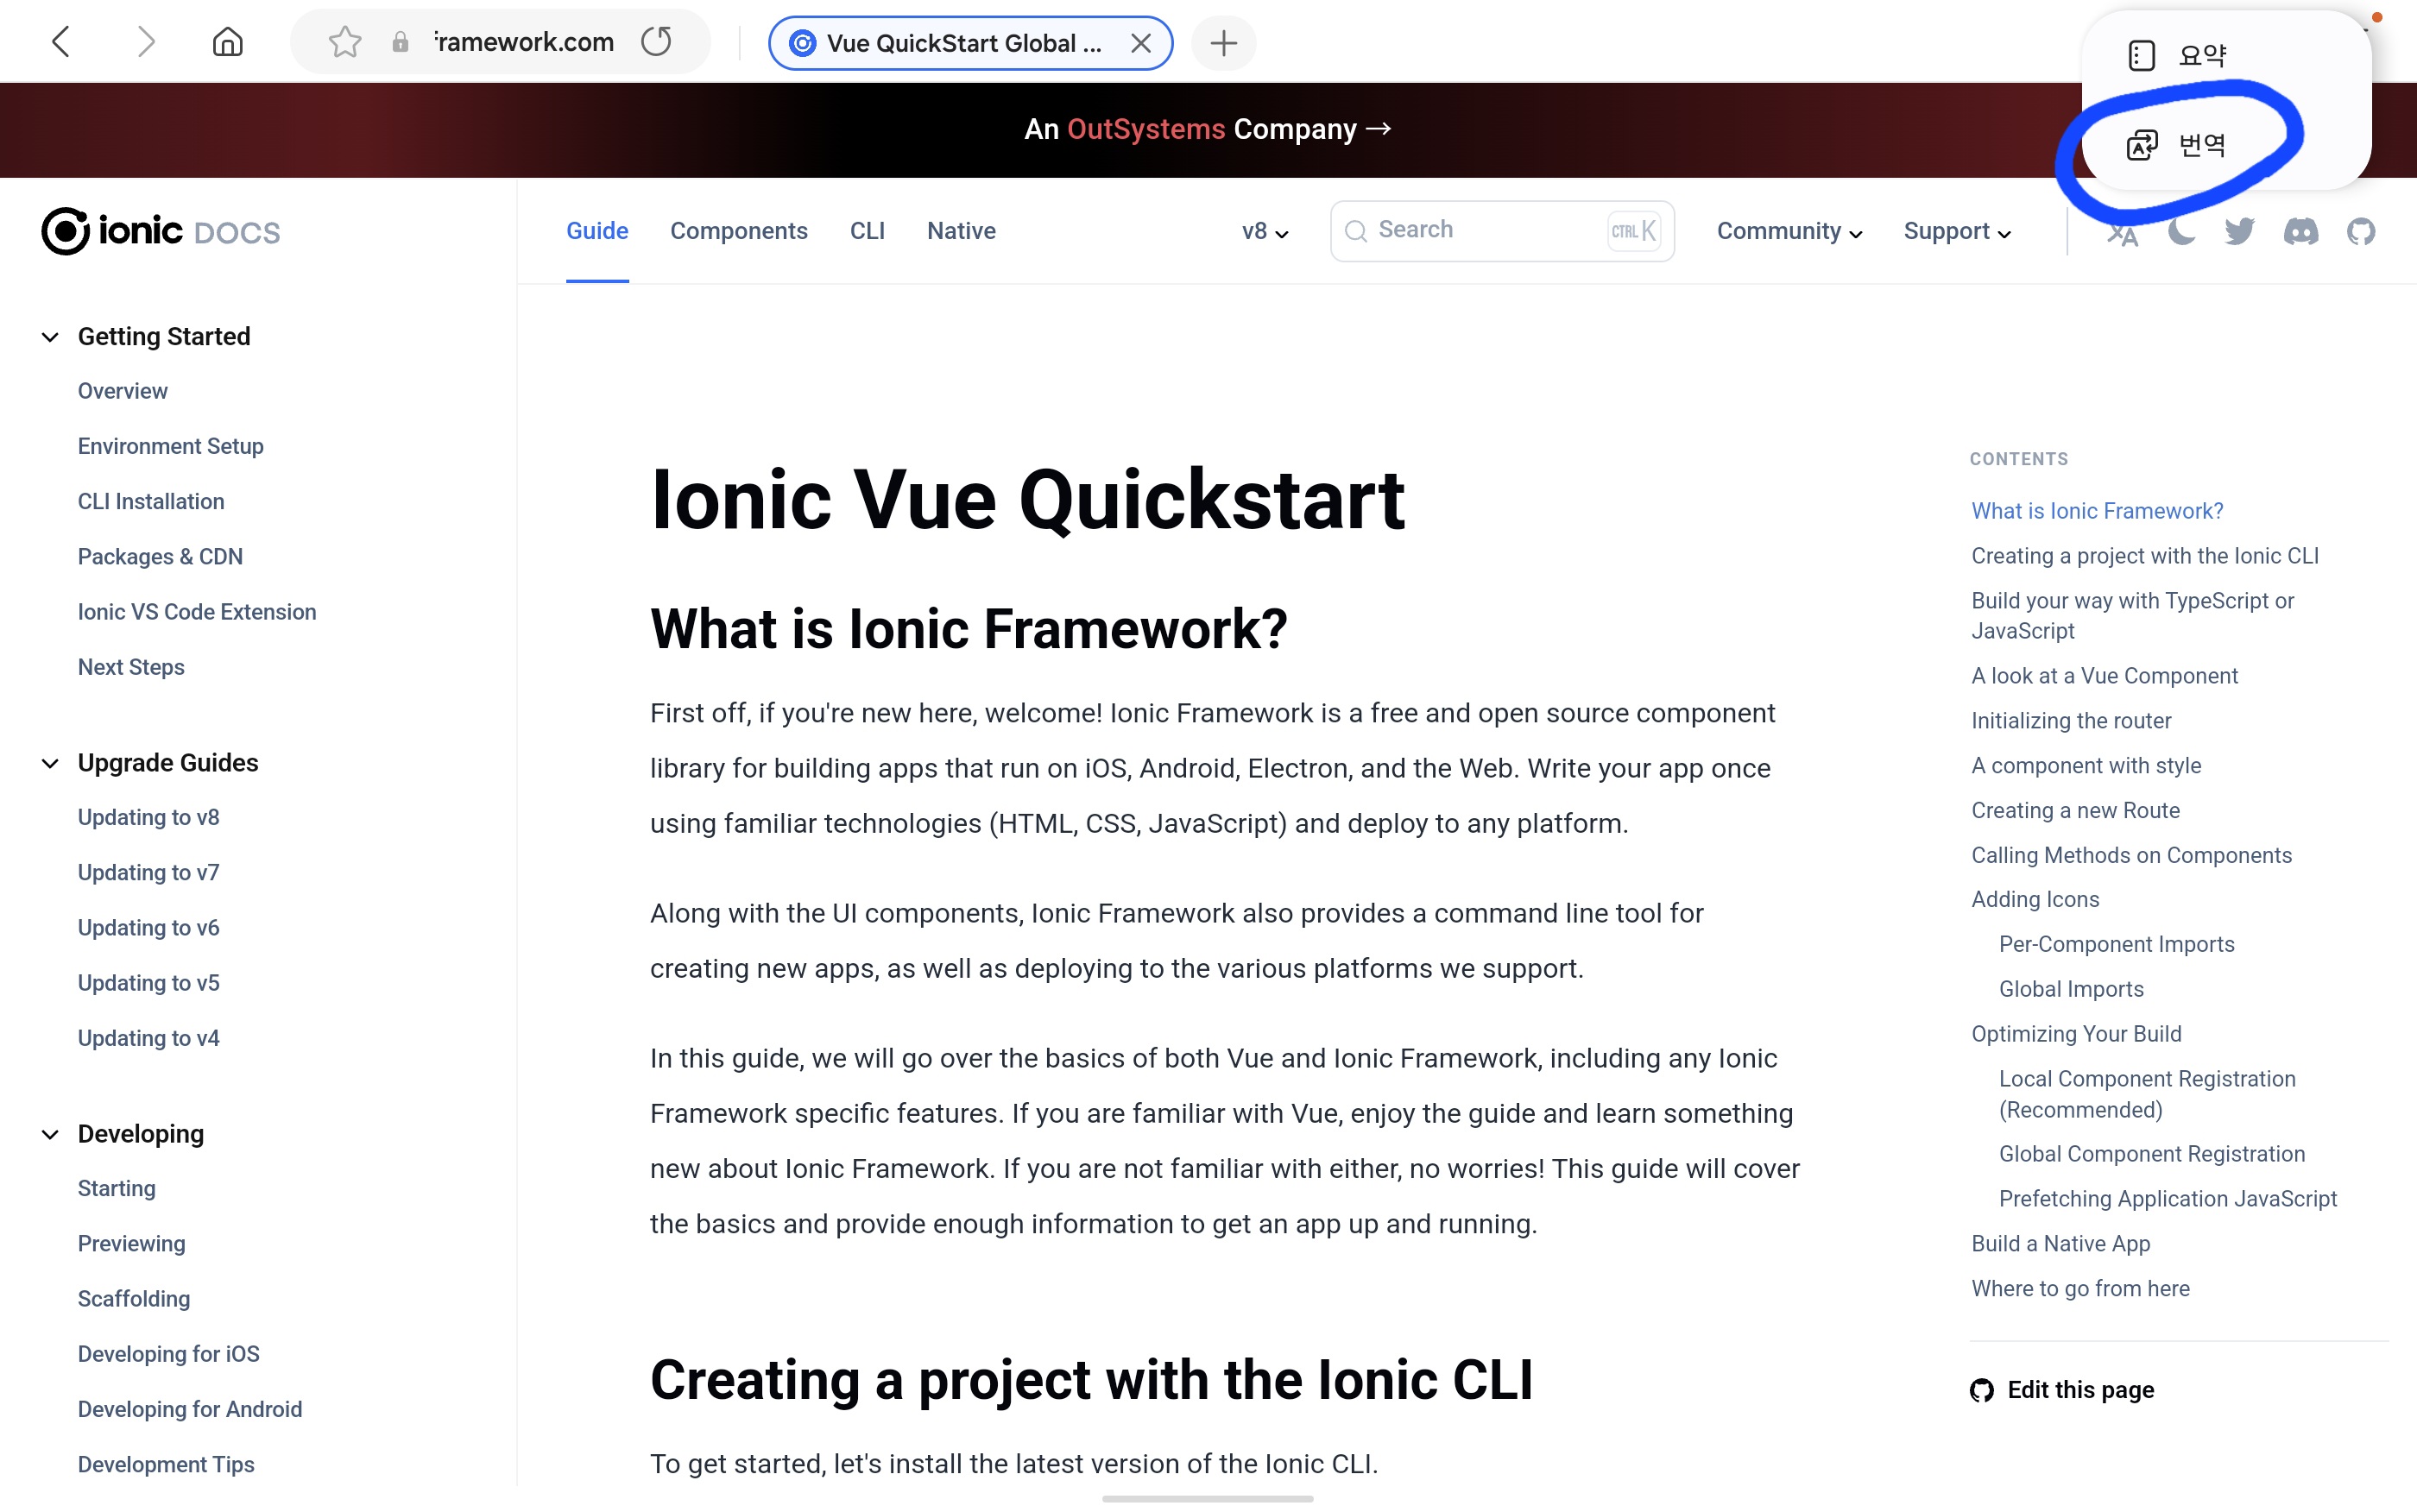Jump to Optimizing Your Build section

pyautogui.click(x=2076, y=1035)
